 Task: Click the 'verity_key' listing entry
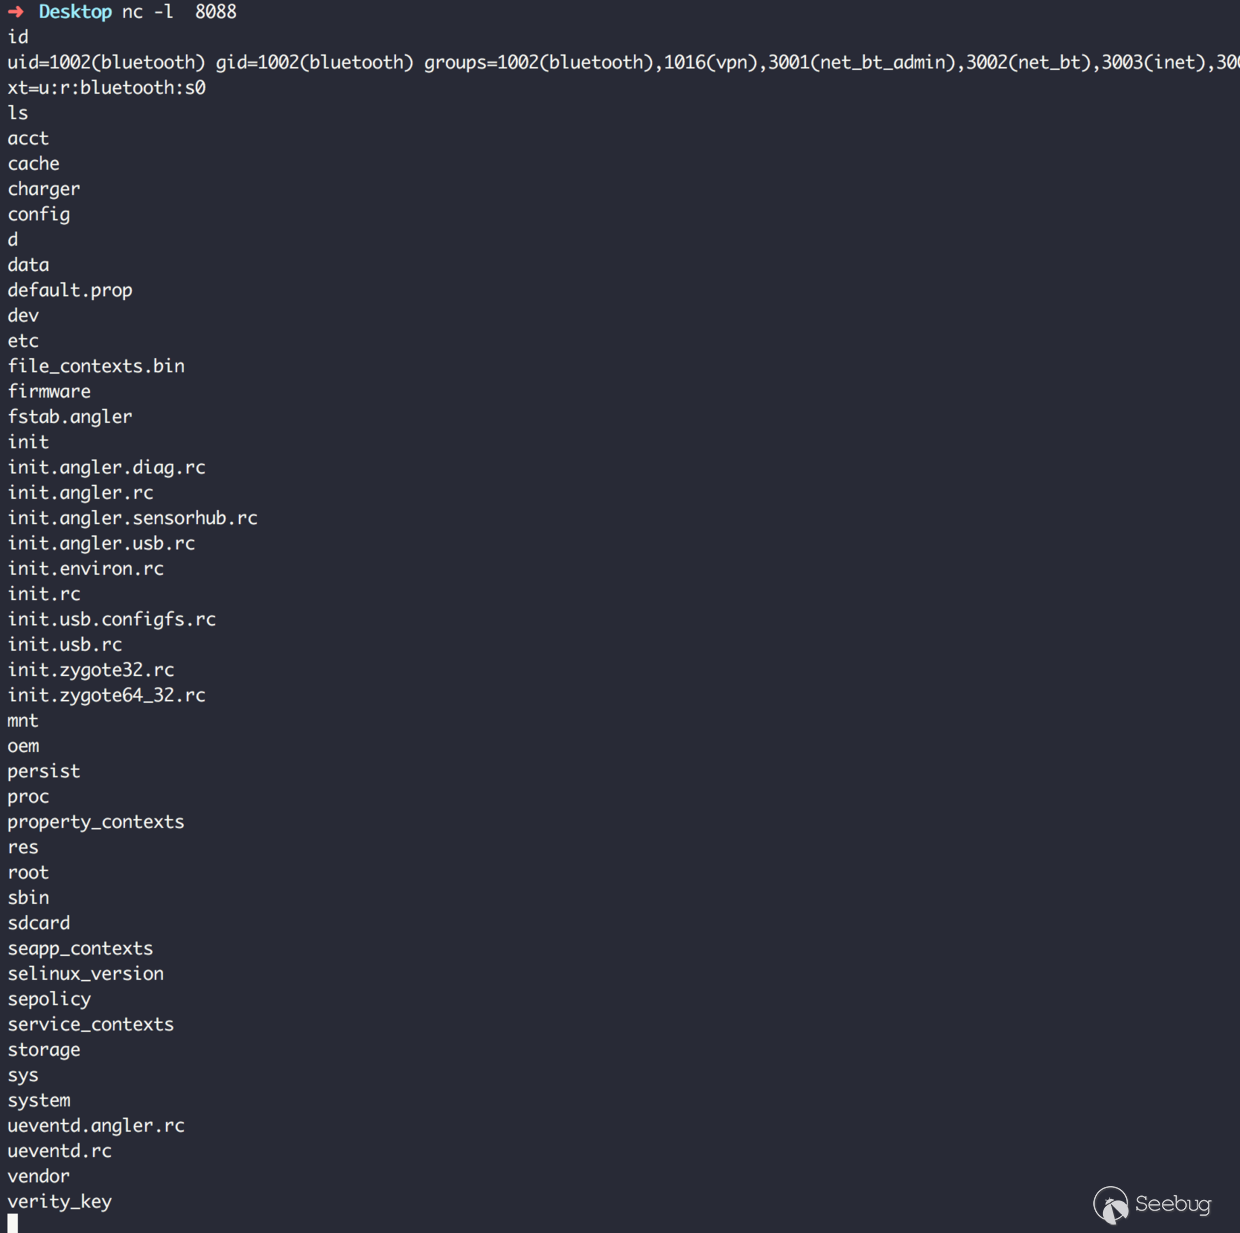pyautogui.click(x=60, y=1202)
